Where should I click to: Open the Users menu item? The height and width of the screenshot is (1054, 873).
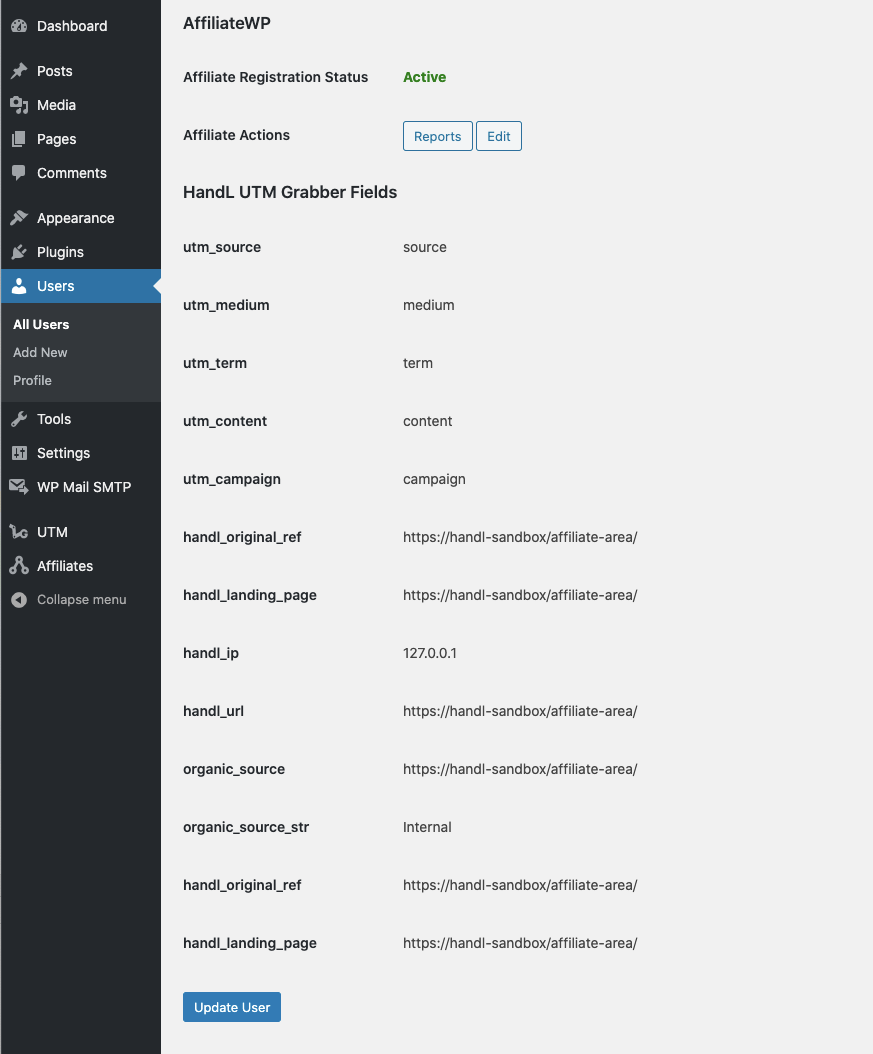56,286
